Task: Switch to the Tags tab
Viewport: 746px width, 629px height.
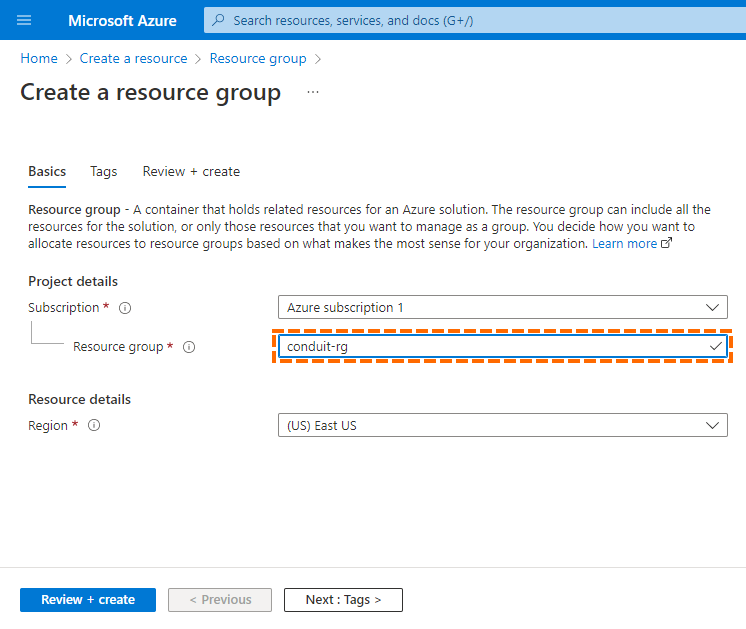Action: [x=104, y=171]
